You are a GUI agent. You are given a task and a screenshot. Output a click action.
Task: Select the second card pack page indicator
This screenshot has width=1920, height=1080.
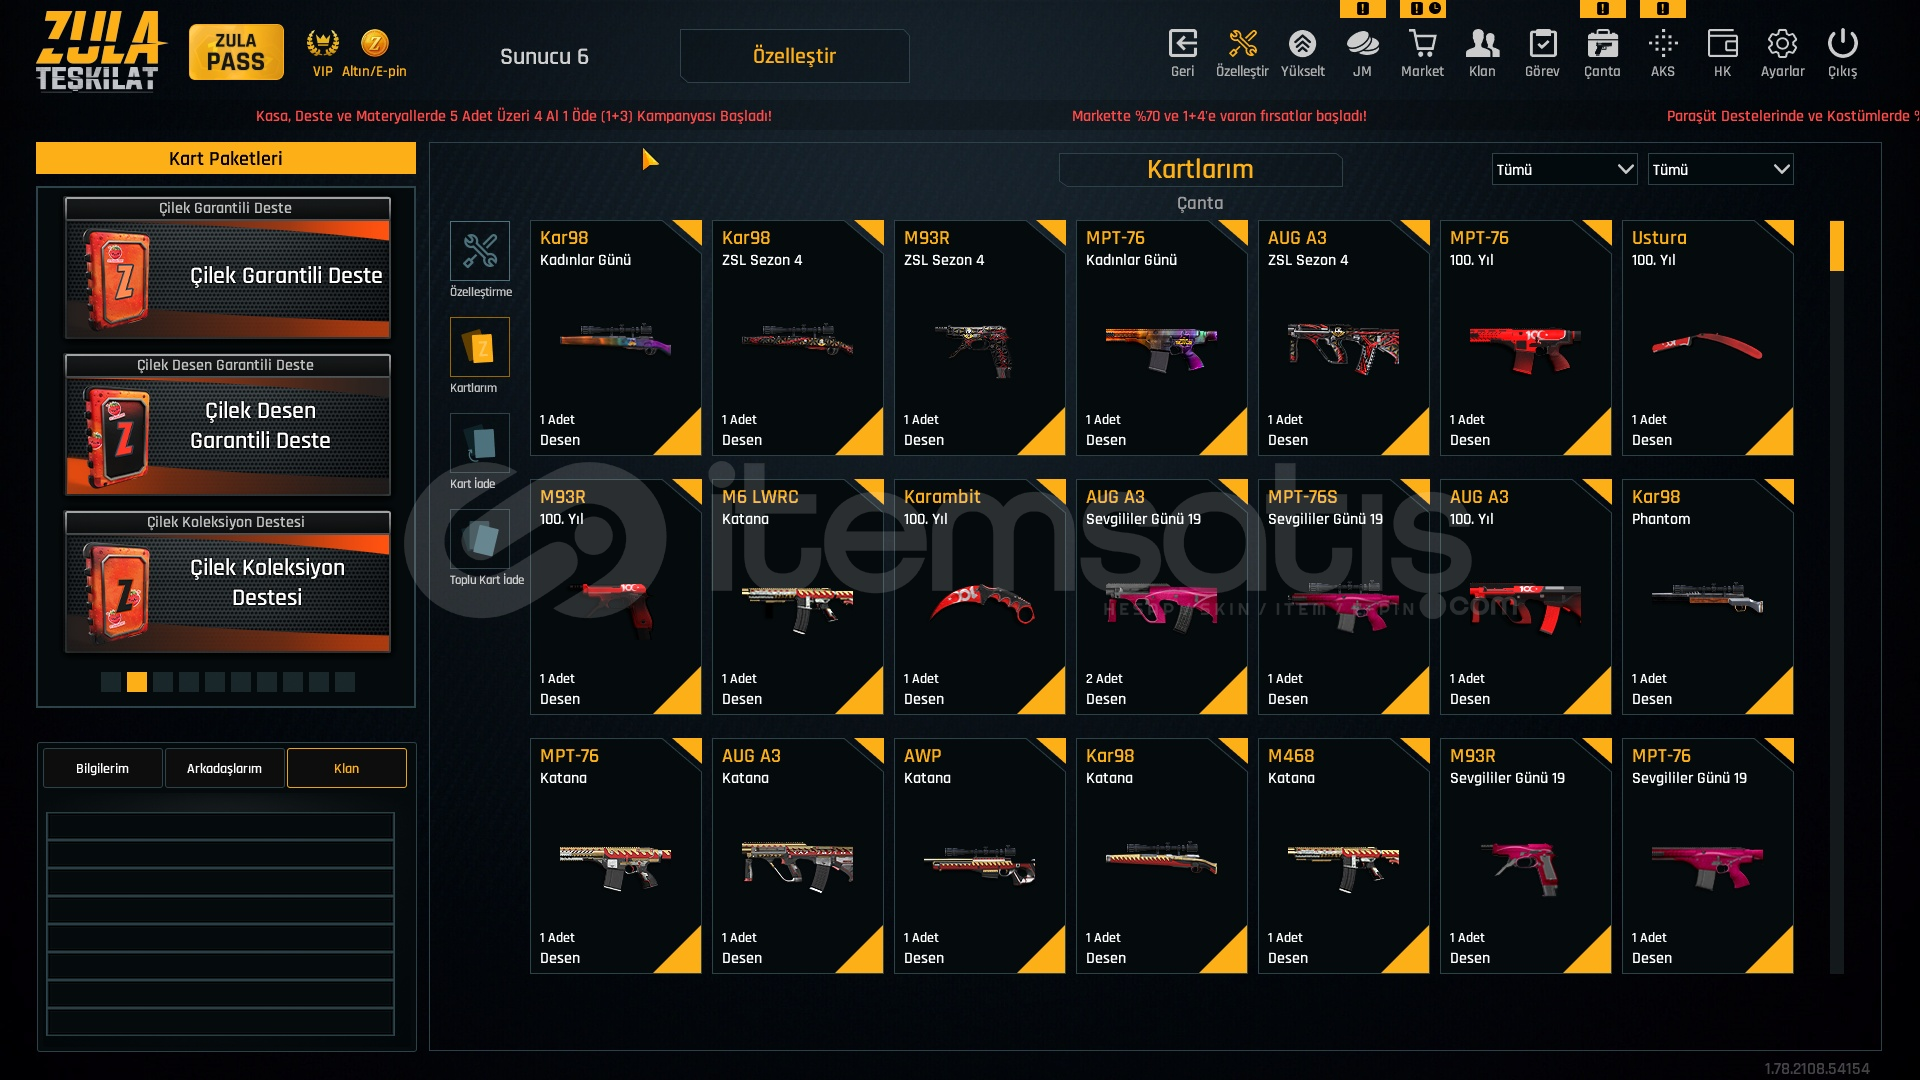click(x=137, y=682)
